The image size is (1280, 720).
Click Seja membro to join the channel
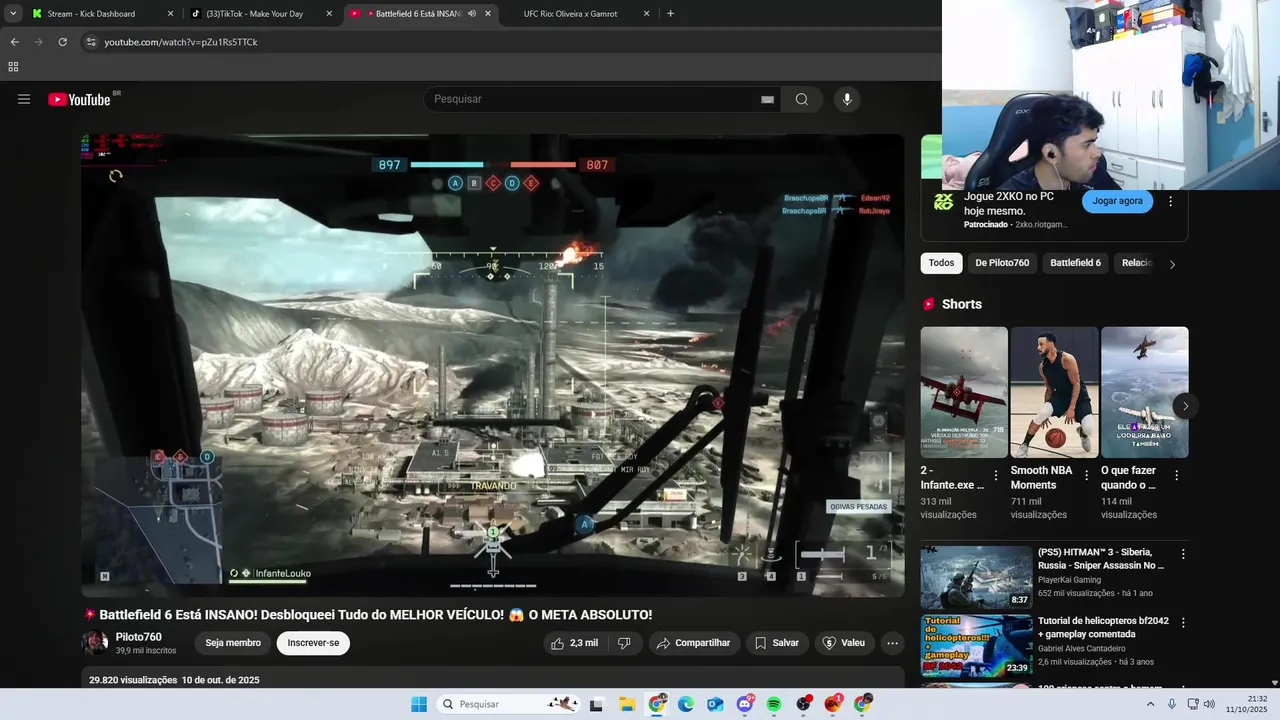click(x=233, y=643)
